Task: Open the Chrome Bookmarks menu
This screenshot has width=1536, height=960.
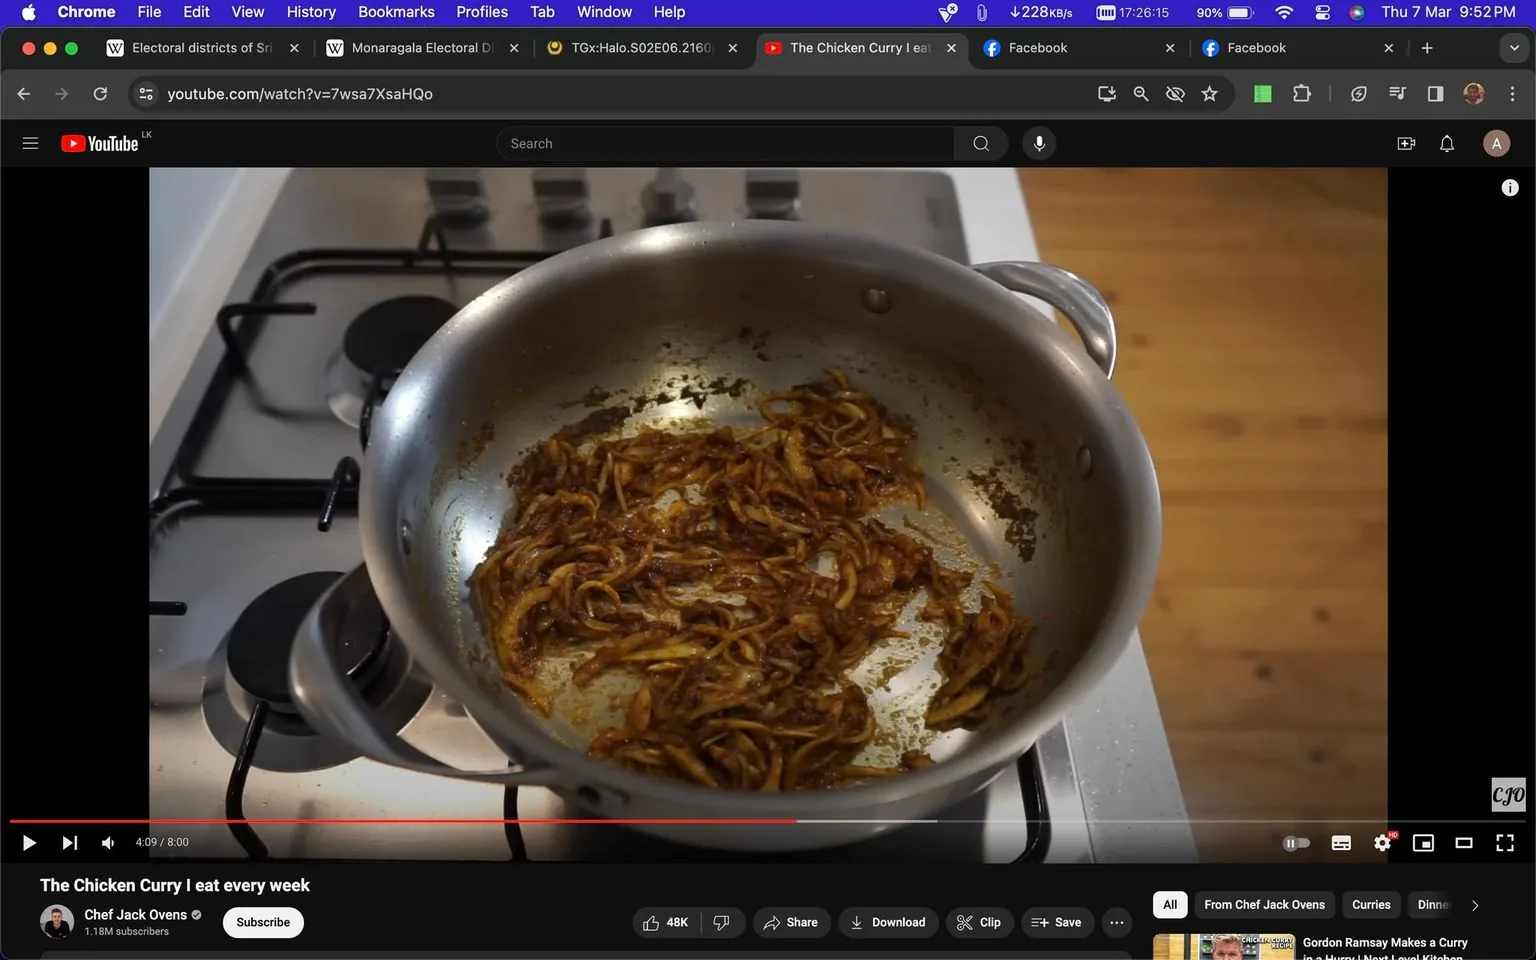Action: point(396,11)
